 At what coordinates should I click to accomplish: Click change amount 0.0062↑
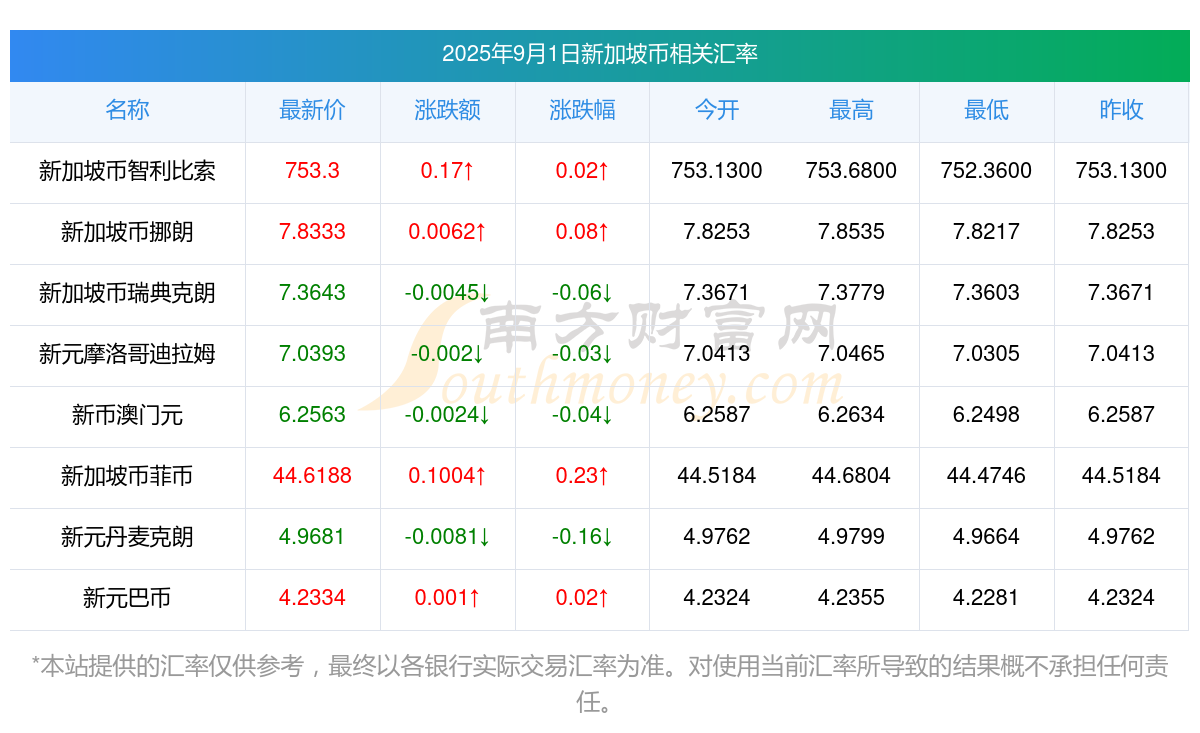(447, 232)
